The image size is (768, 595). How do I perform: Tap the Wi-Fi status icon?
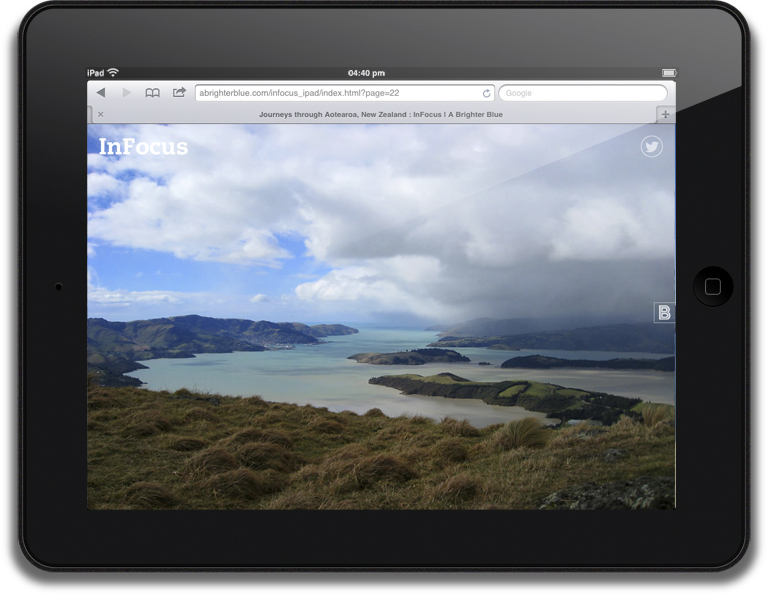[113, 73]
